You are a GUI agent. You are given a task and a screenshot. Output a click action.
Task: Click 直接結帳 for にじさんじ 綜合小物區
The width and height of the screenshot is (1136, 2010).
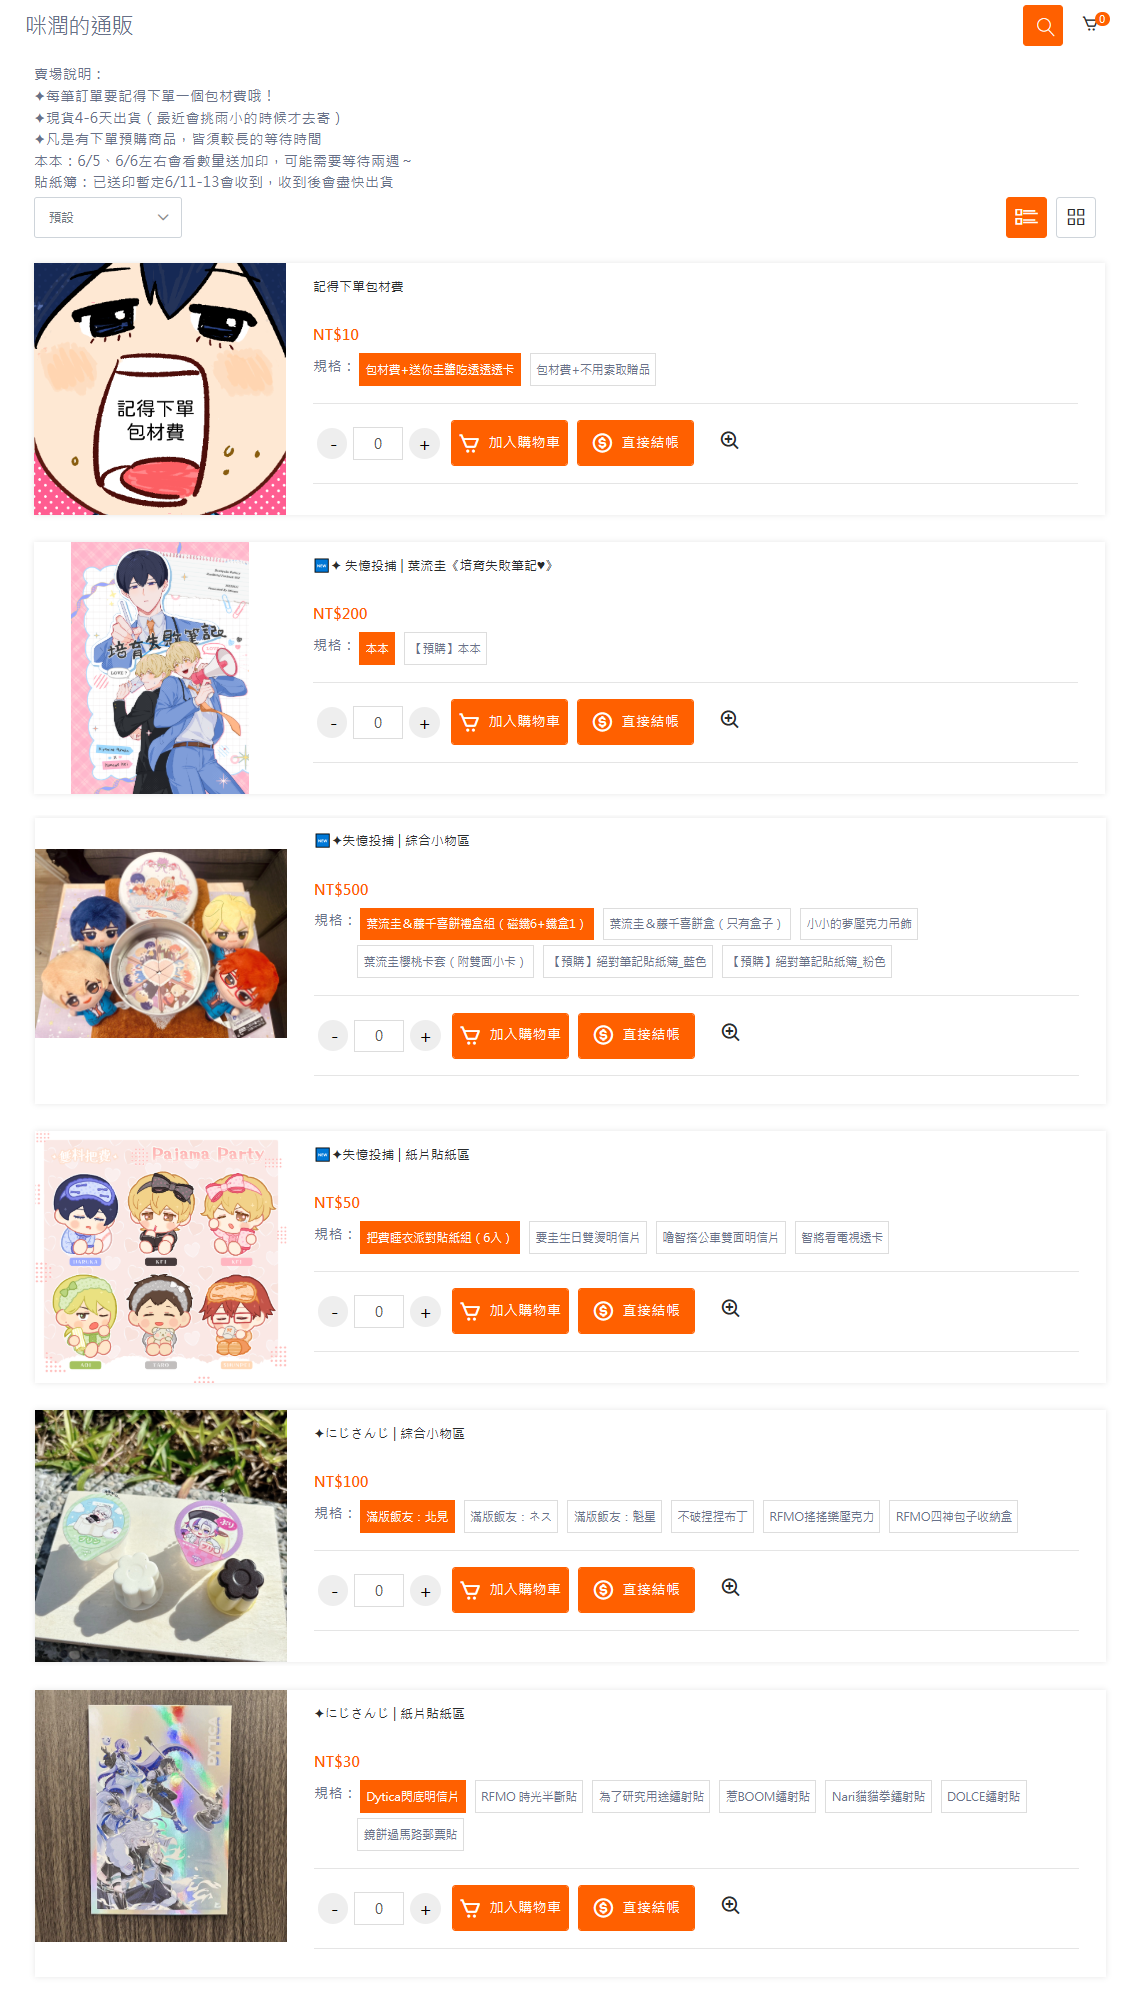click(x=636, y=1590)
